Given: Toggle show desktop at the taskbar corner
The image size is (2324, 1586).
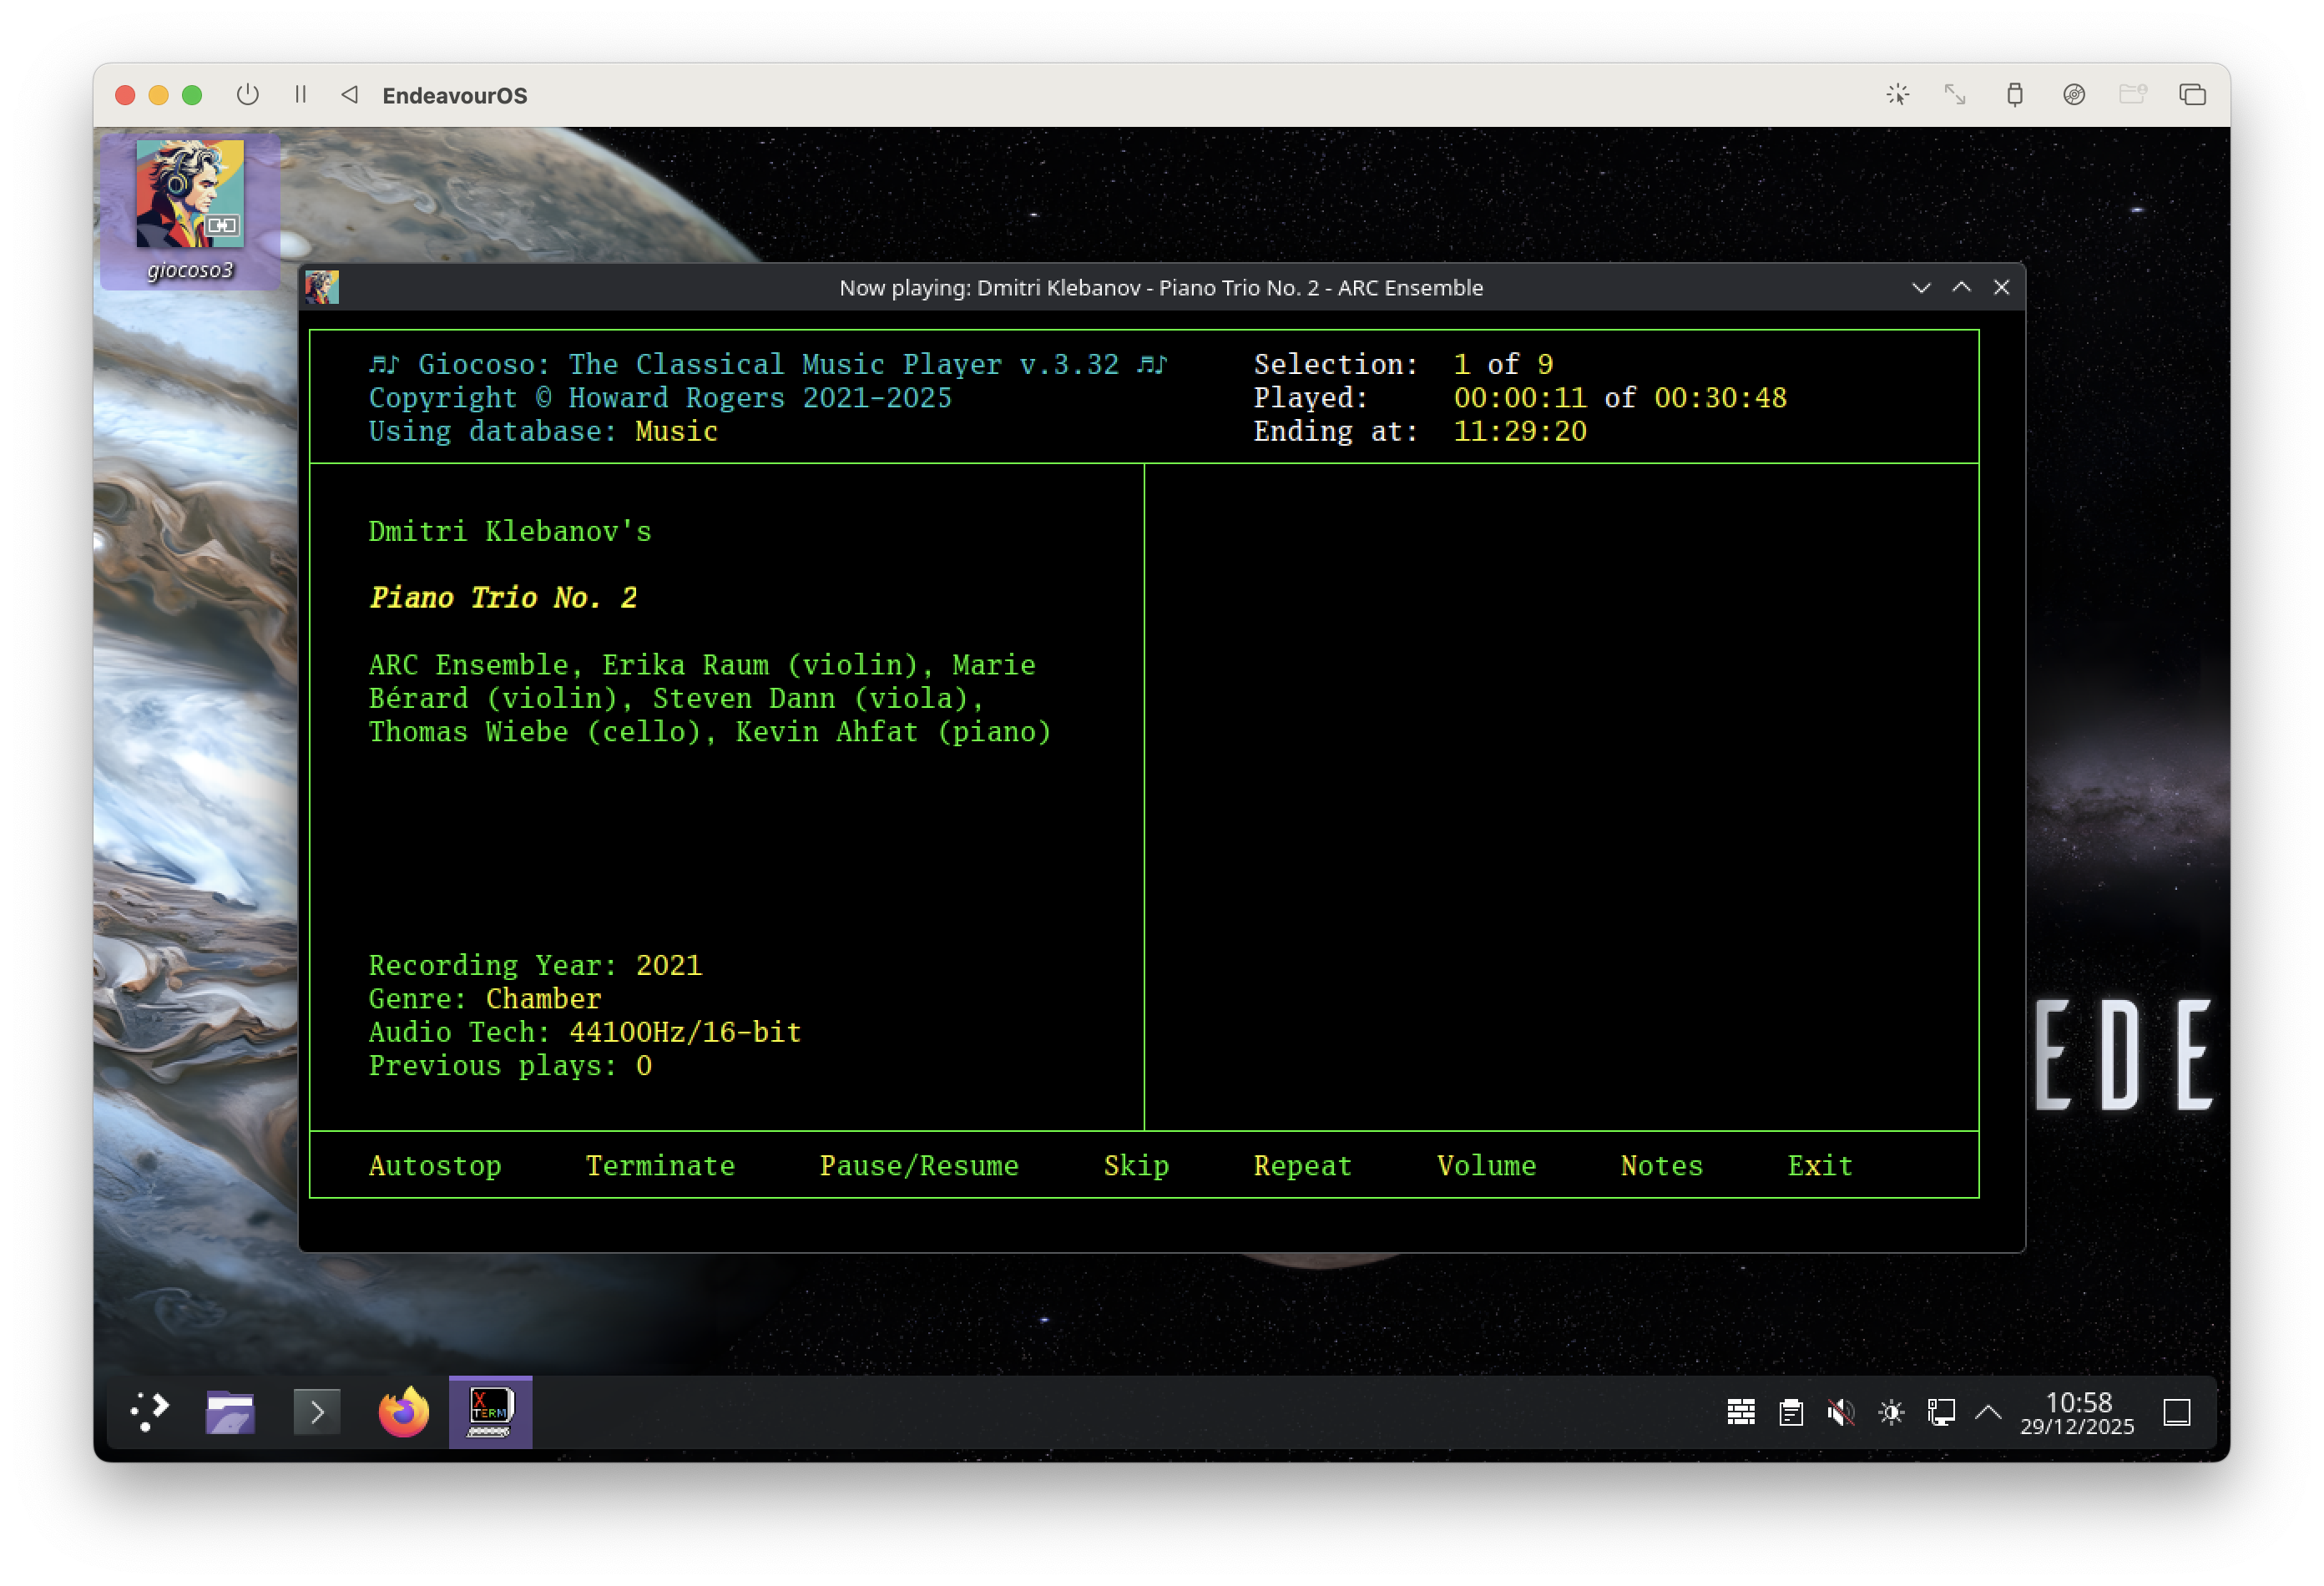Looking at the screenshot, I should click(x=2176, y=1412).
